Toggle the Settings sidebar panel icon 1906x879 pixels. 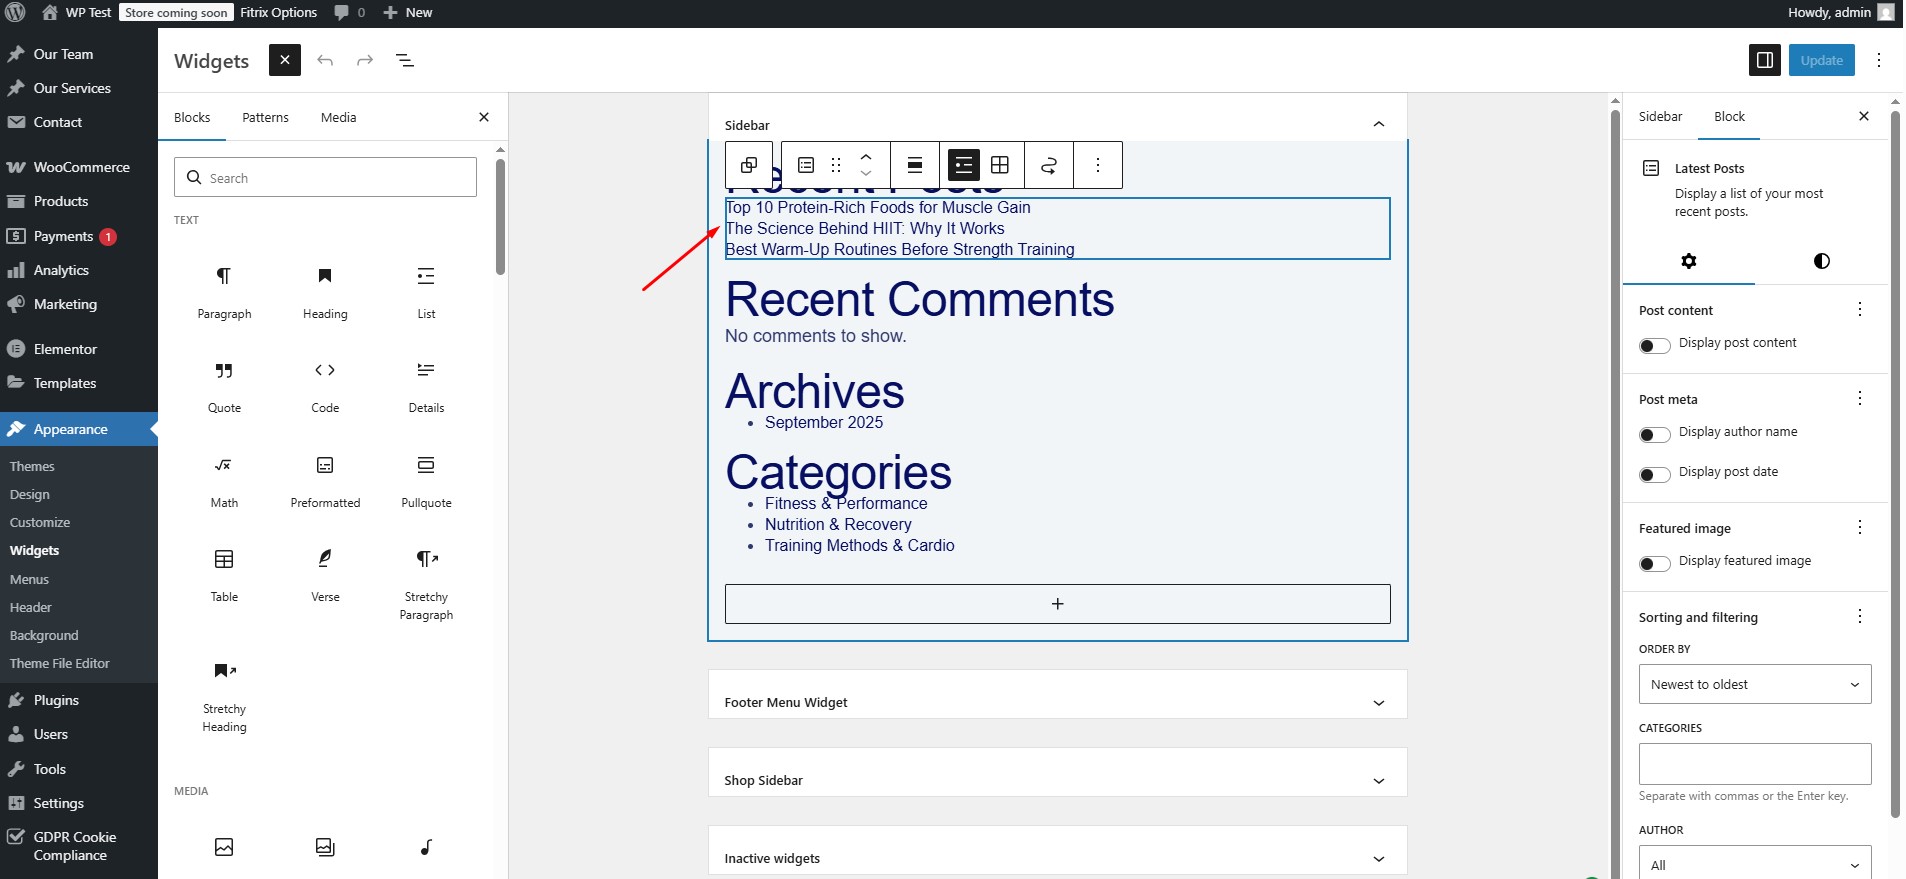pyautogui.click(x=1765, y=60)
